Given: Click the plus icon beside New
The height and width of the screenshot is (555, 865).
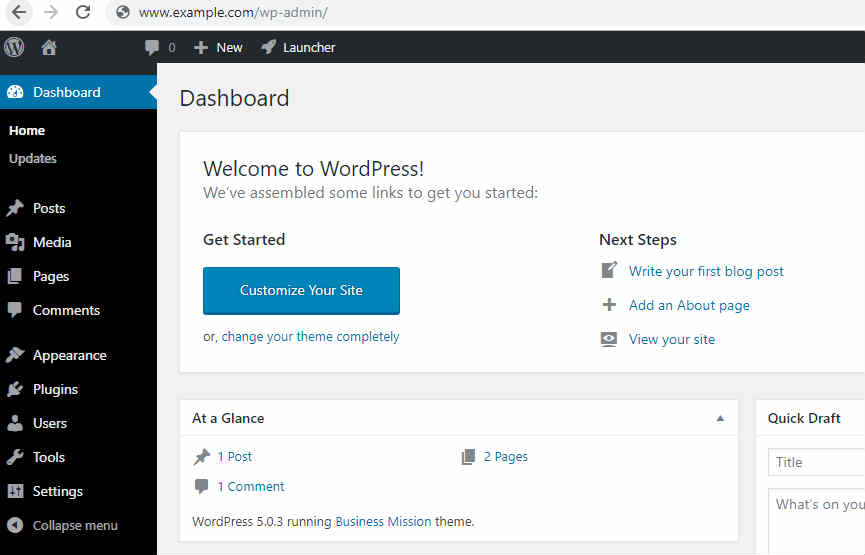Looking at the screenshot, I should tap(201, 47).
